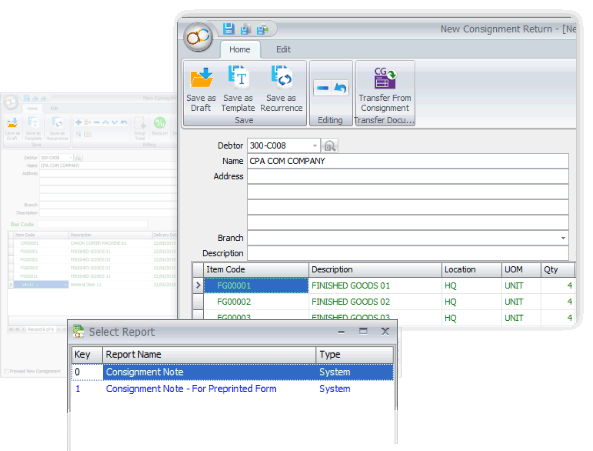Click the Key column header in Select Report
593x451 pixels.
pos(87,355)
